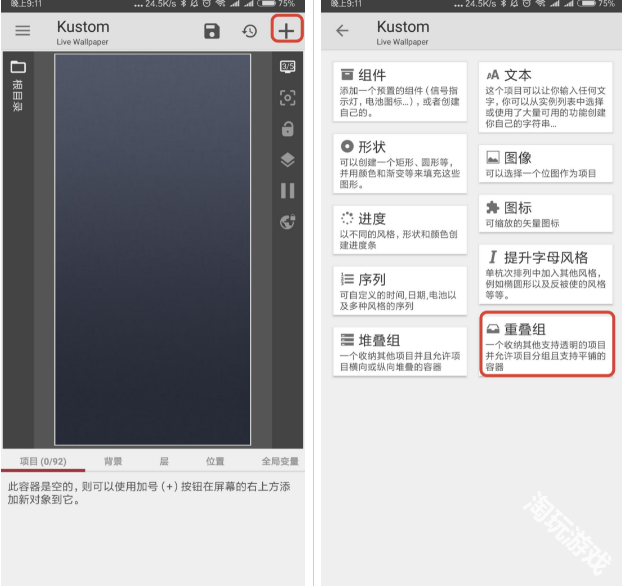Switch to the 背景 tab
Viewport: 622px width, 586px height.
coord(113,461)
